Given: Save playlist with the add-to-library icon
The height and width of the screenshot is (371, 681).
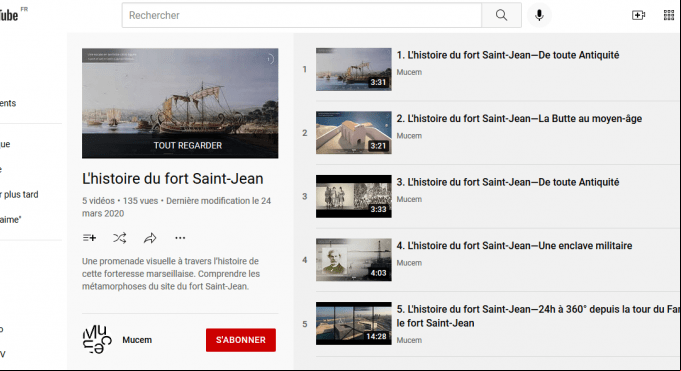Looking at the screenshot, I should [89, 238].
